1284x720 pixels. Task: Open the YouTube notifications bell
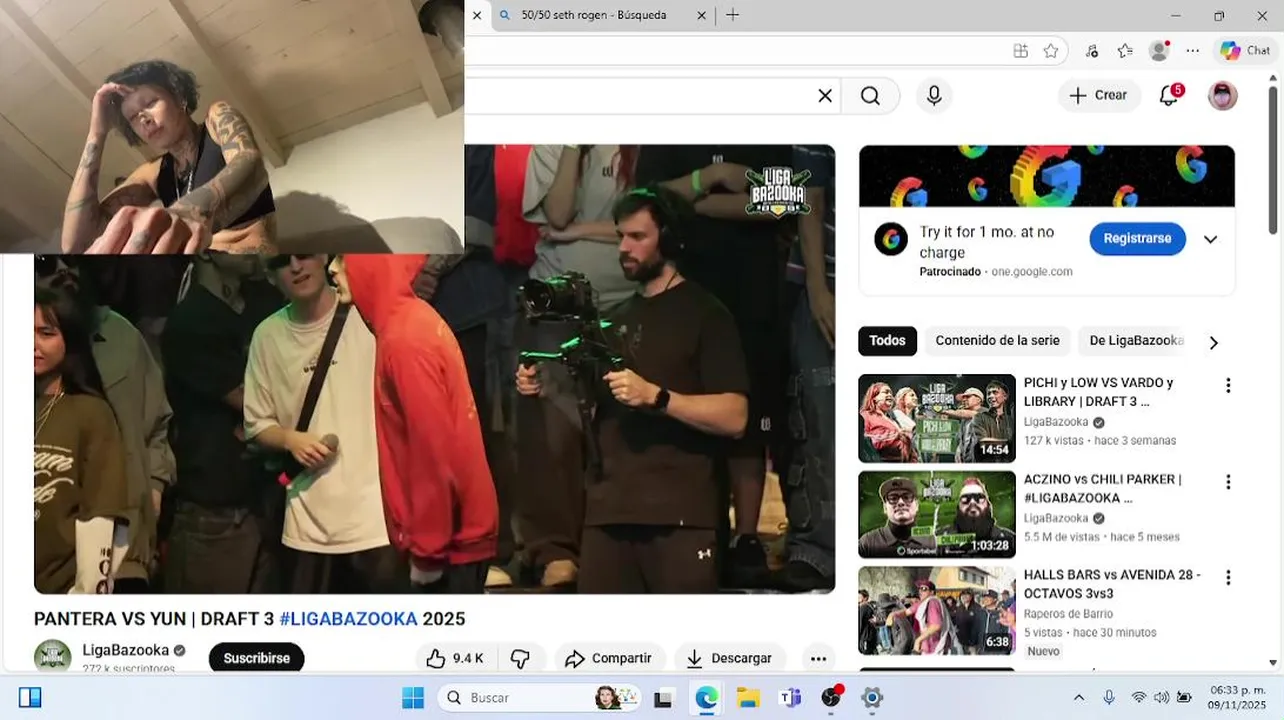[1169, 95]
